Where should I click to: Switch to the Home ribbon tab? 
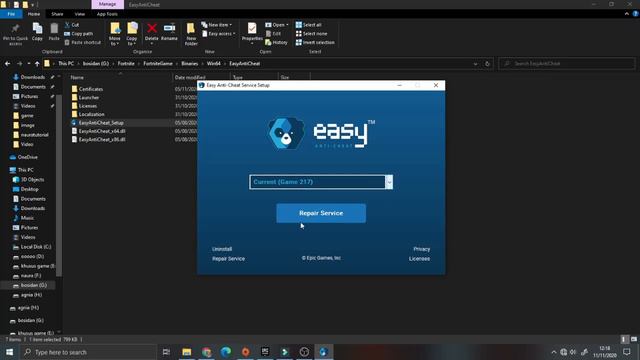coord(34,14)
